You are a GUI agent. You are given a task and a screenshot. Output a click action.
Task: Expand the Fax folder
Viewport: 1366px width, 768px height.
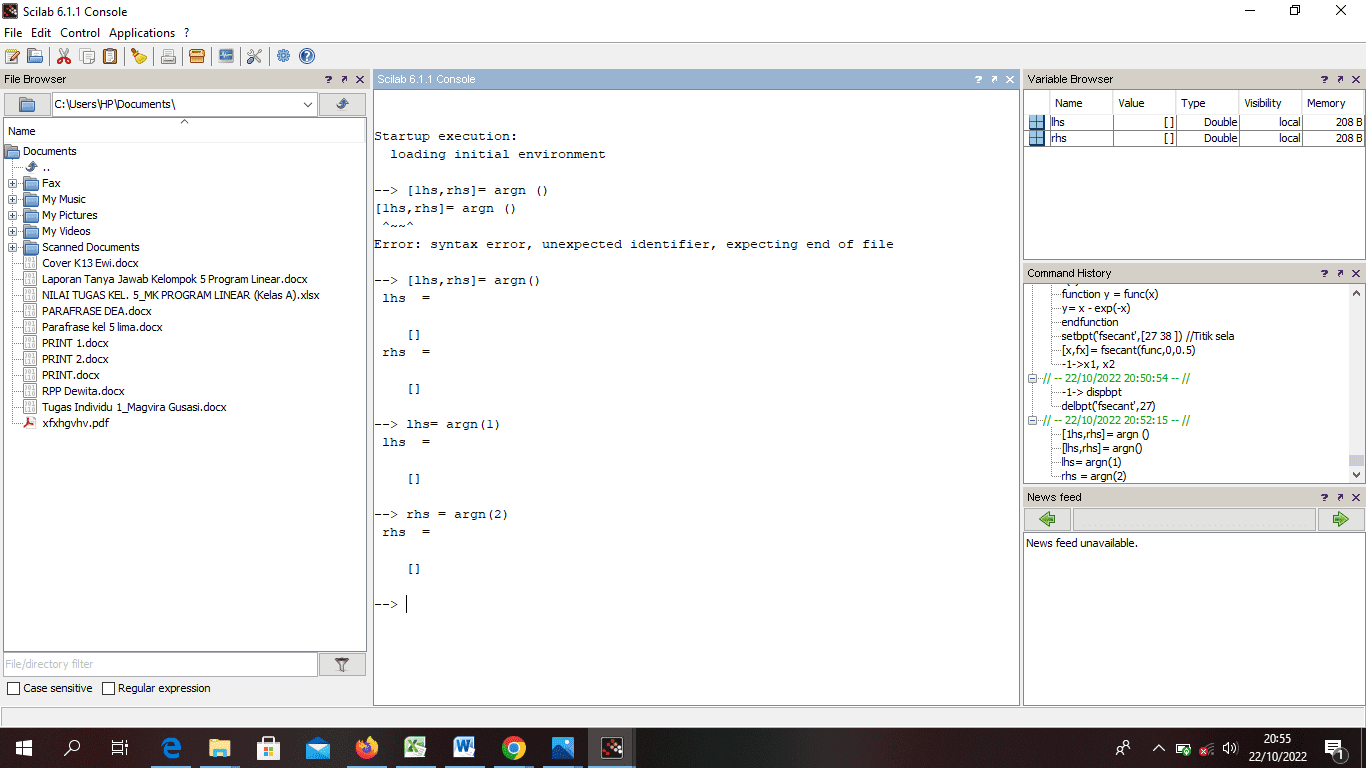tap(12, 184)
